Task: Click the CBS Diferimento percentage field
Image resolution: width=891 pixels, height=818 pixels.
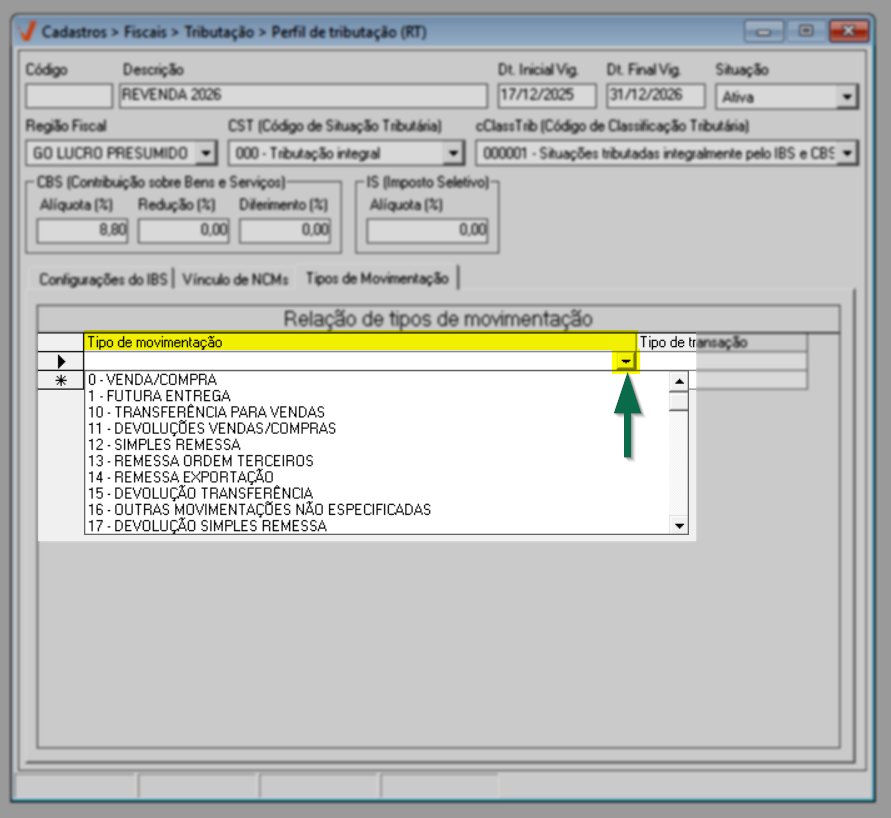Action: coord(285,231)
